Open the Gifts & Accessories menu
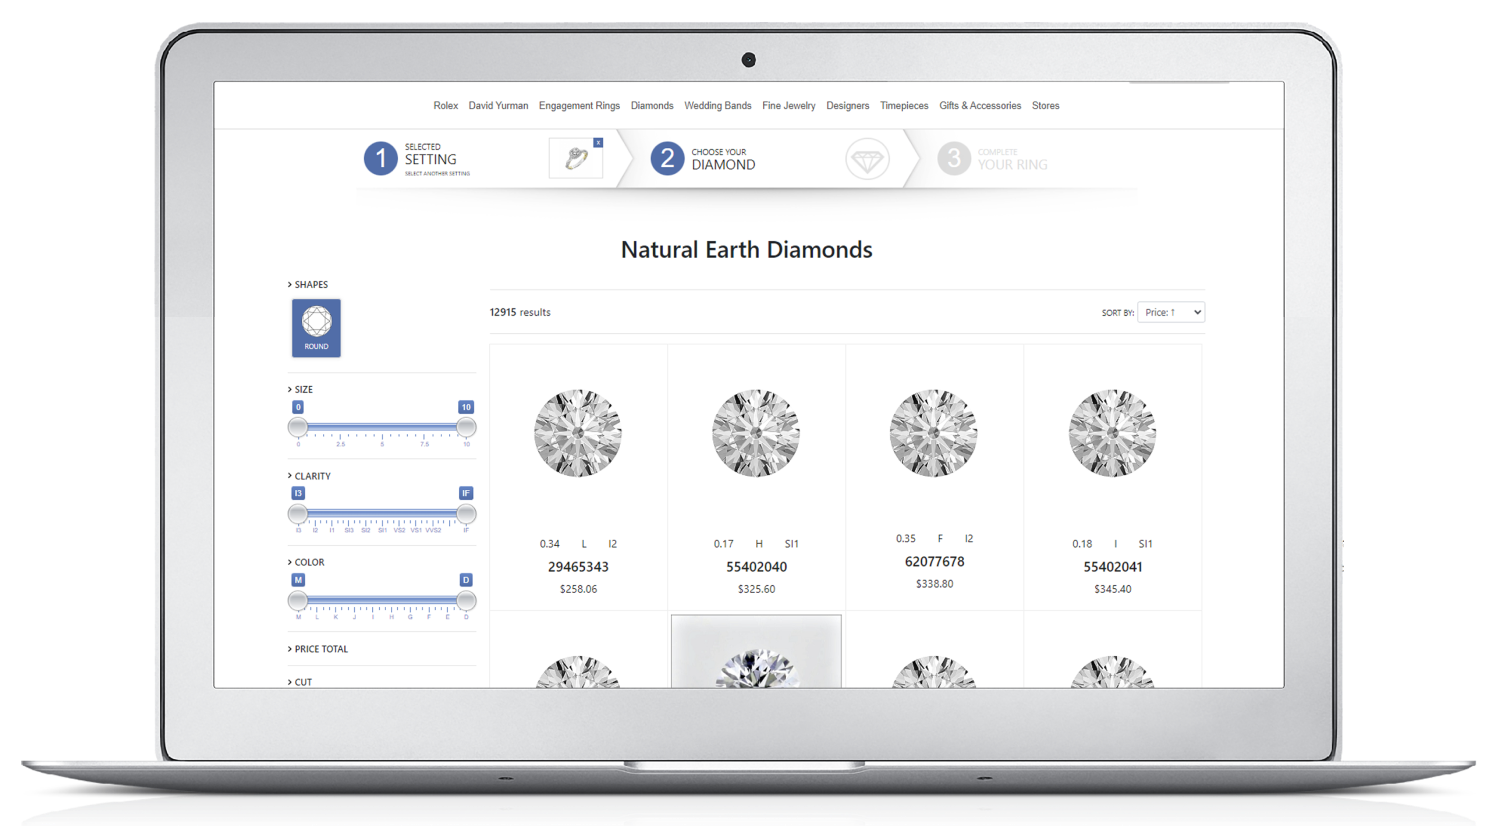The height and width of the screenshot is (826, 1500). (980, 106)
